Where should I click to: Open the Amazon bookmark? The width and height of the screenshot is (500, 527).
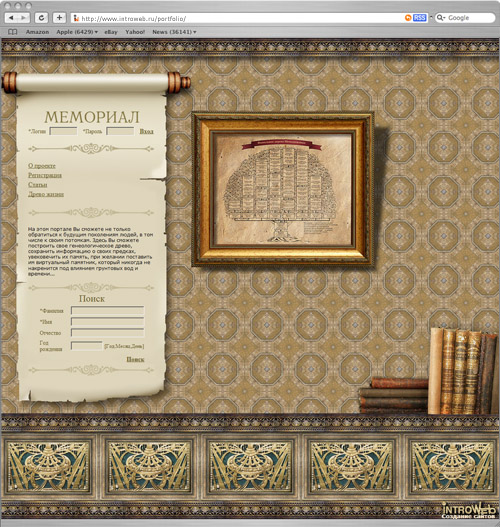click(37, 32)
